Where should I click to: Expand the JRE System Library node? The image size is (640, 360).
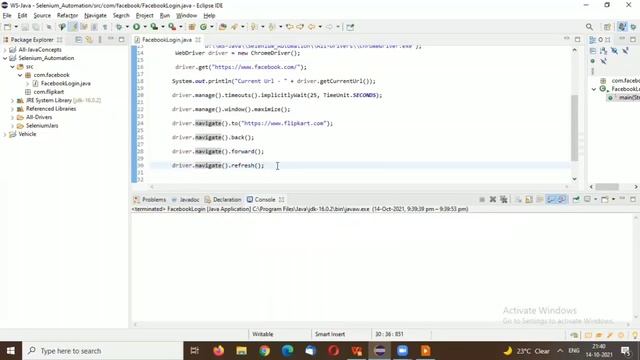pos(12,100)
